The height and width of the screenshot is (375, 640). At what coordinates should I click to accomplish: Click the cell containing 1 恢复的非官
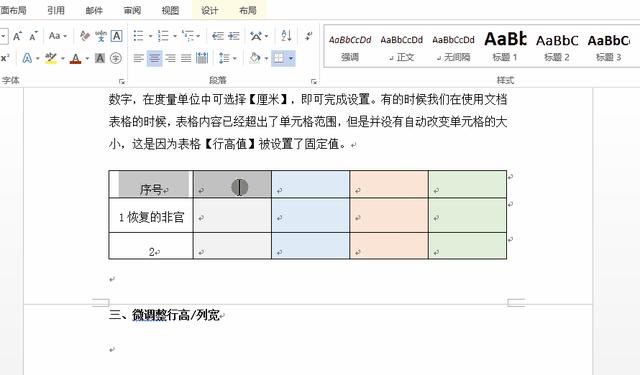pos(151,216)
